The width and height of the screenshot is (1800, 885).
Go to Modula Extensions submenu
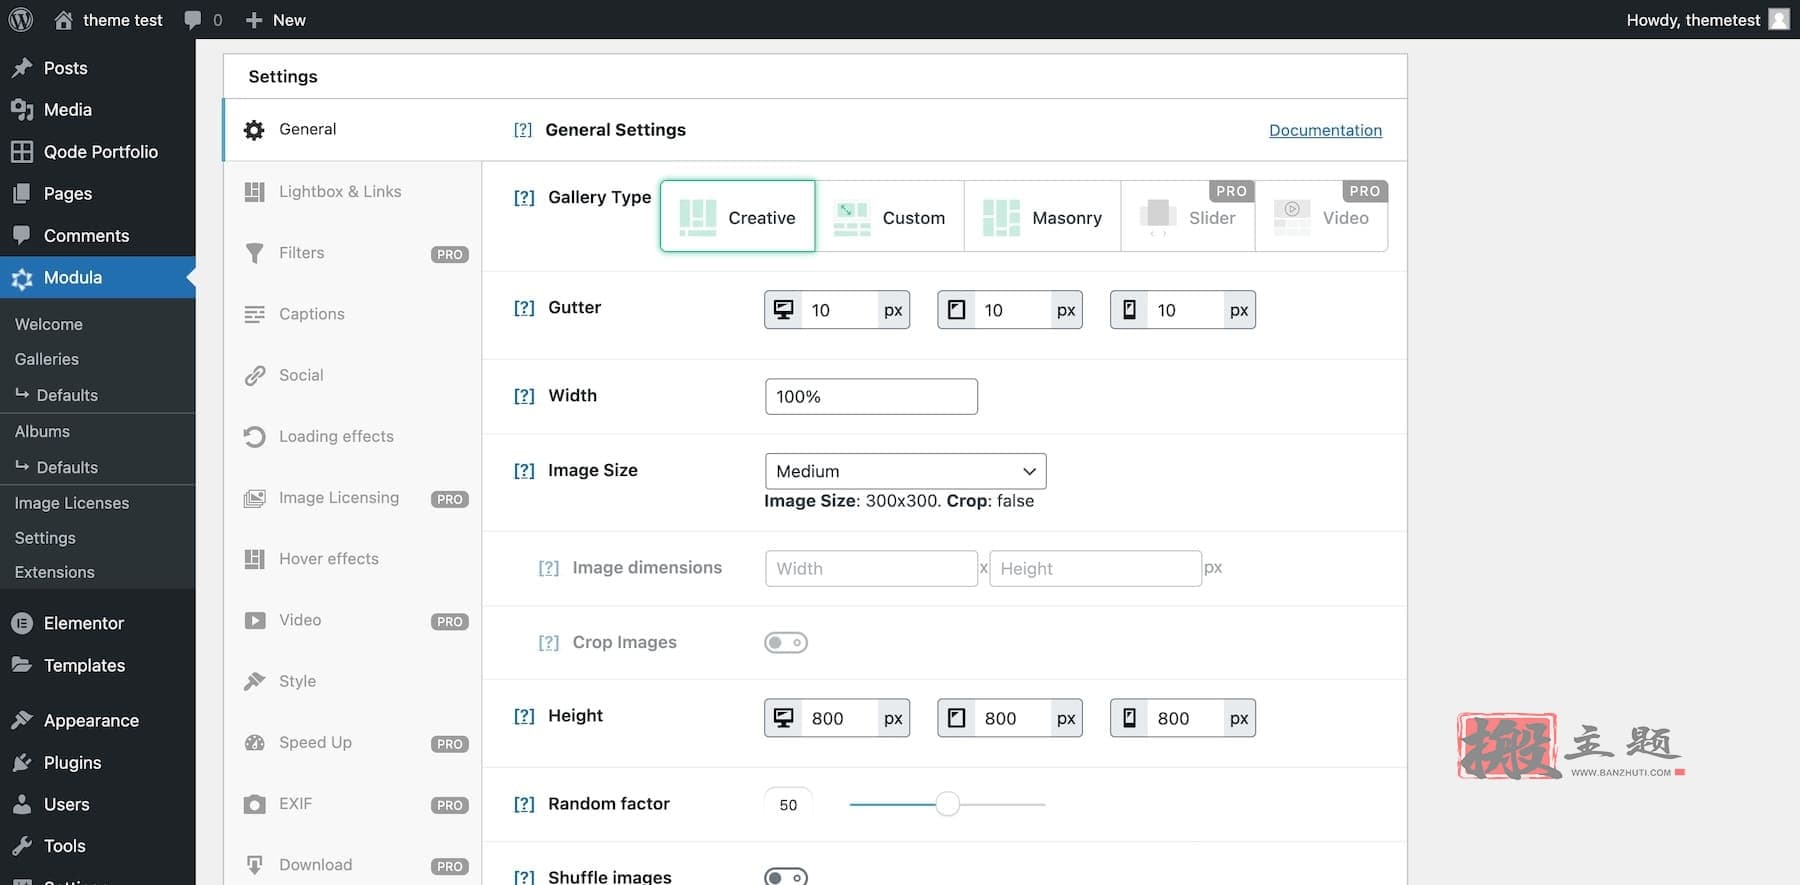55,572
